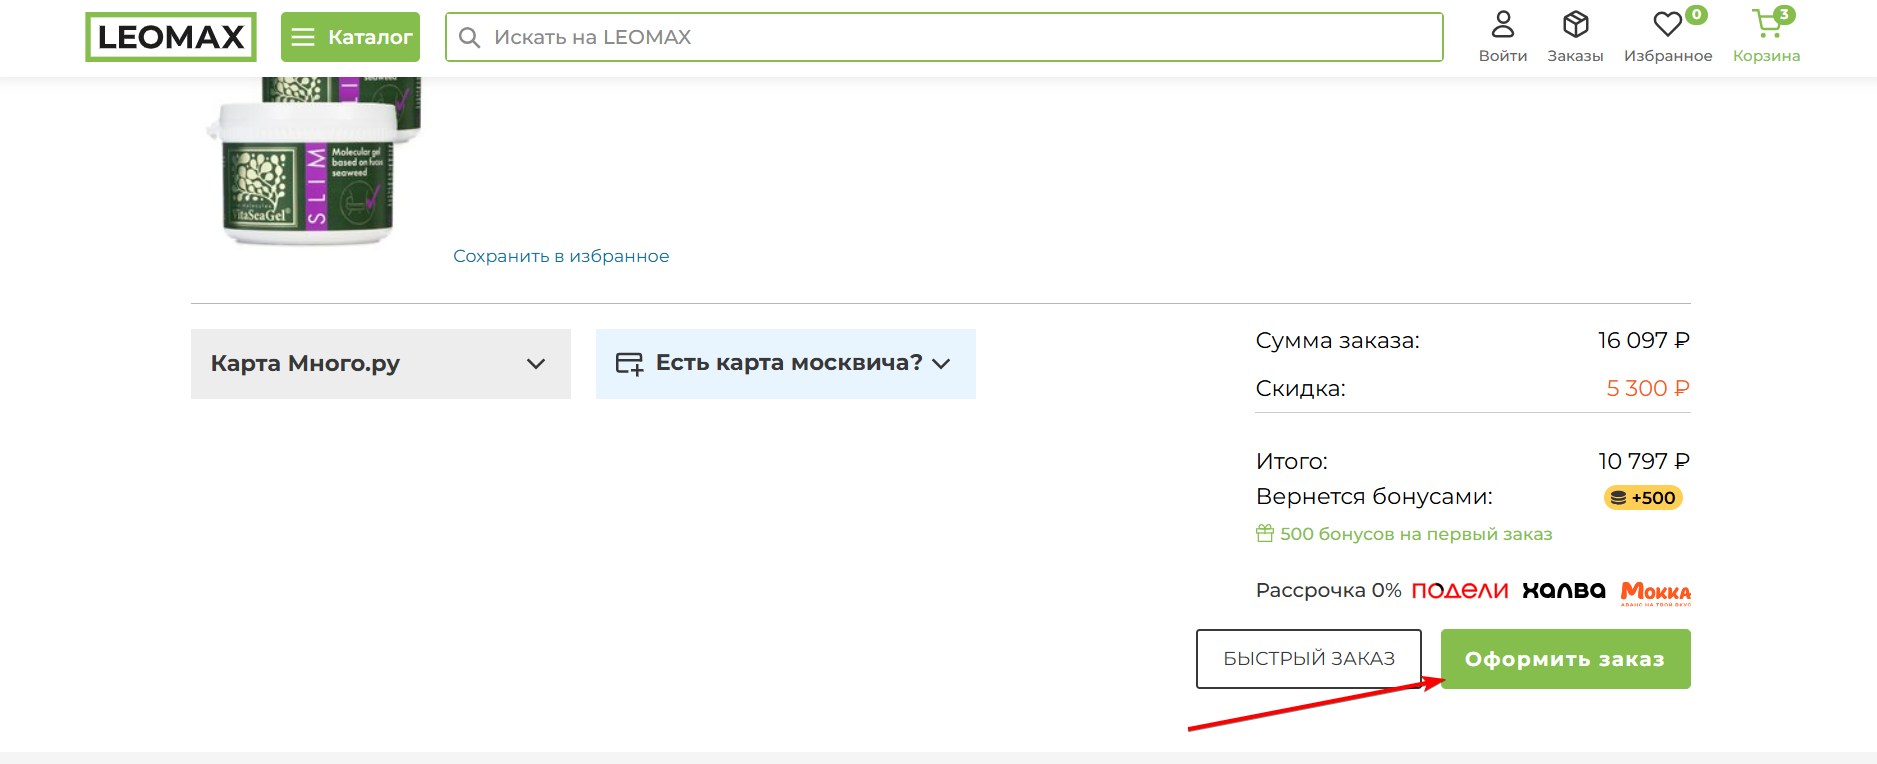The image size is (1877, 764).
Task: Click the Подели installment logo
Action: coord(1459,591)
